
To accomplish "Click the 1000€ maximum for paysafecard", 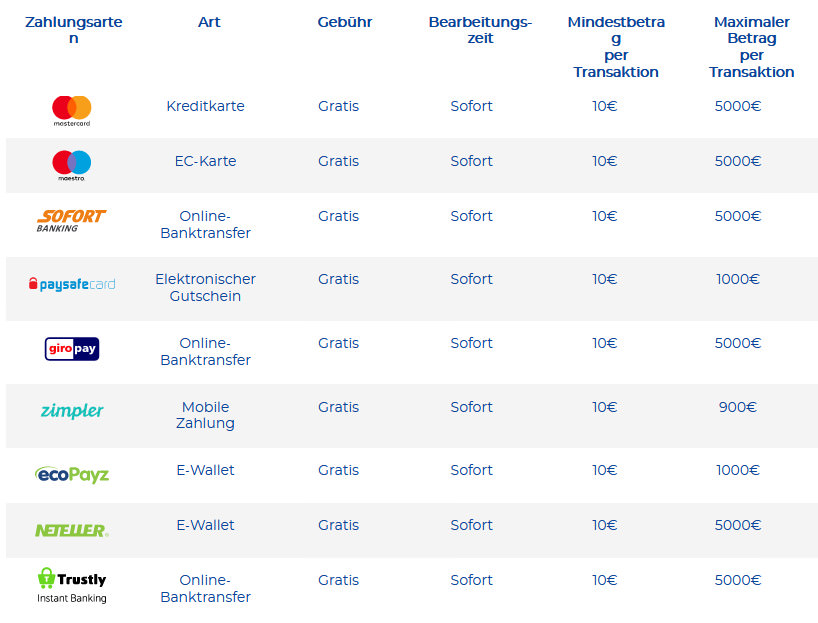I will 738,279.
